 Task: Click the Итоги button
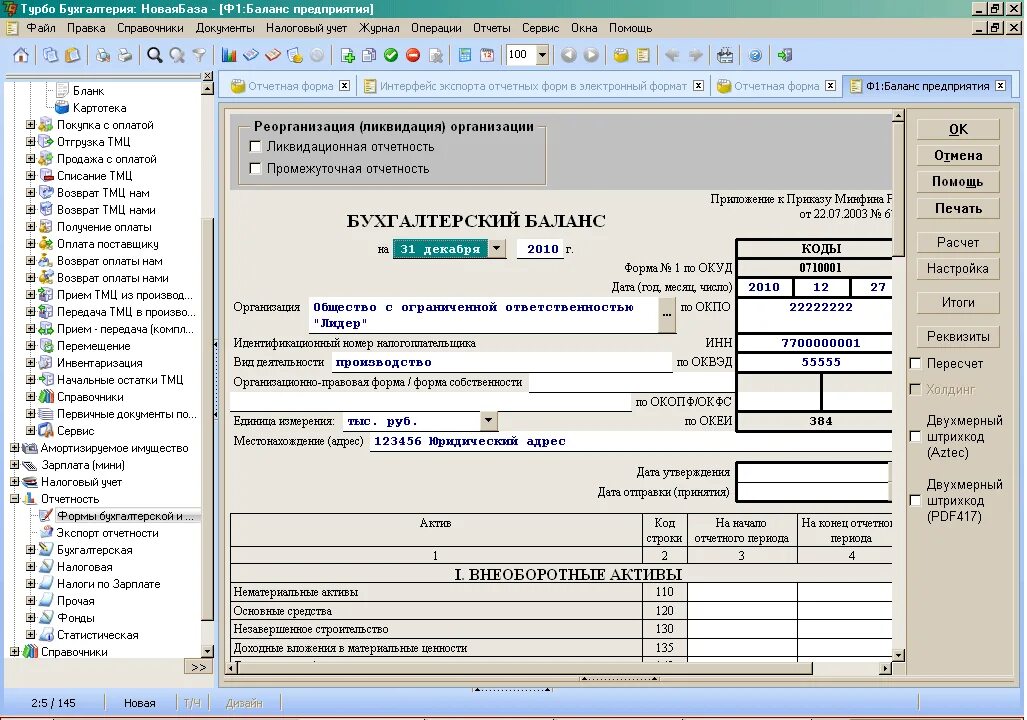point(958,303)
